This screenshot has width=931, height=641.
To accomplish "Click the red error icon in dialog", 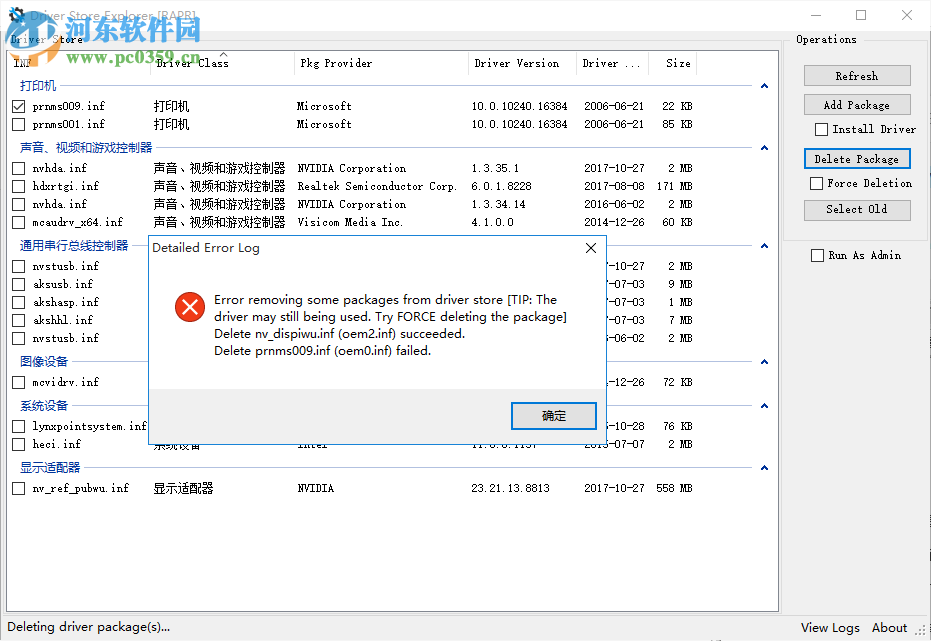I will [189, 307].
